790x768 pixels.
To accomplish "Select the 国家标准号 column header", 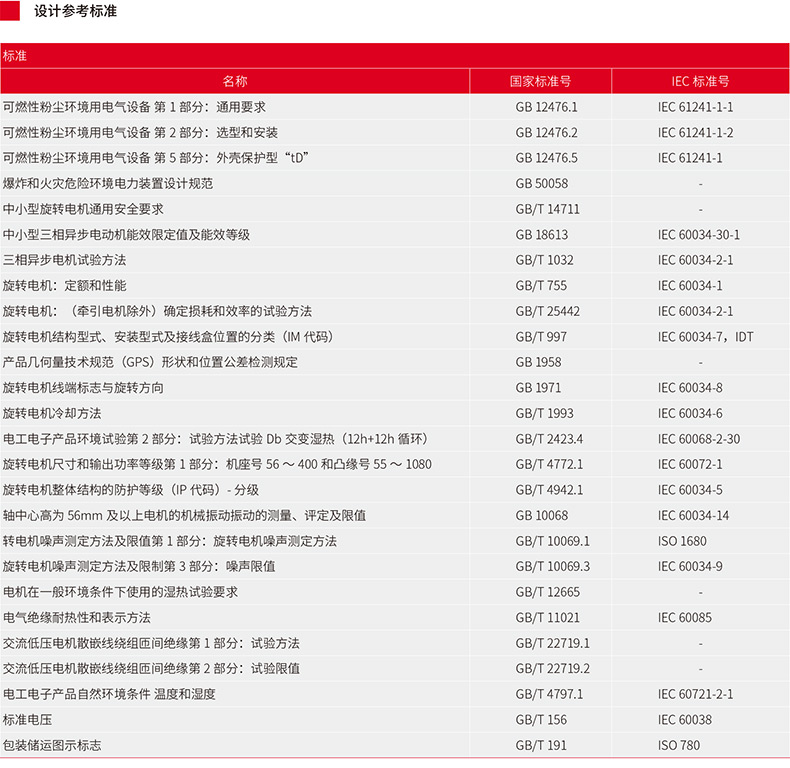I will [540, 81].
